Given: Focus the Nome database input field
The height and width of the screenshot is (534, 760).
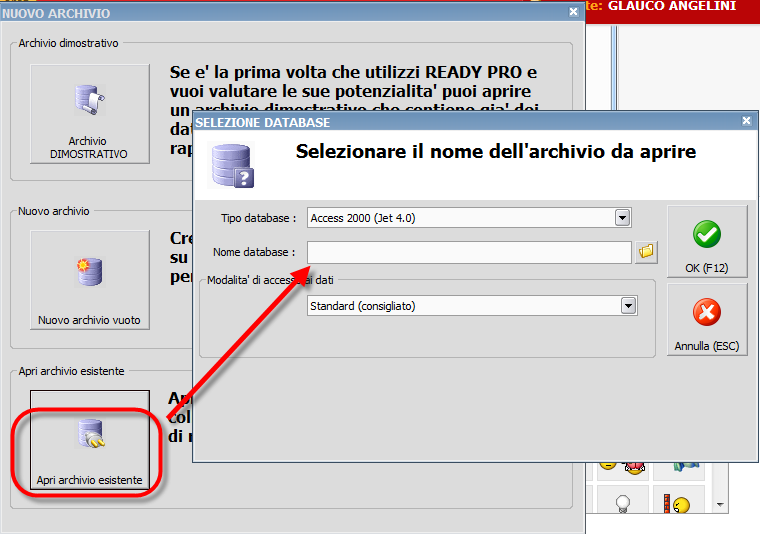Looking at the screenshot, I should 469,252.
